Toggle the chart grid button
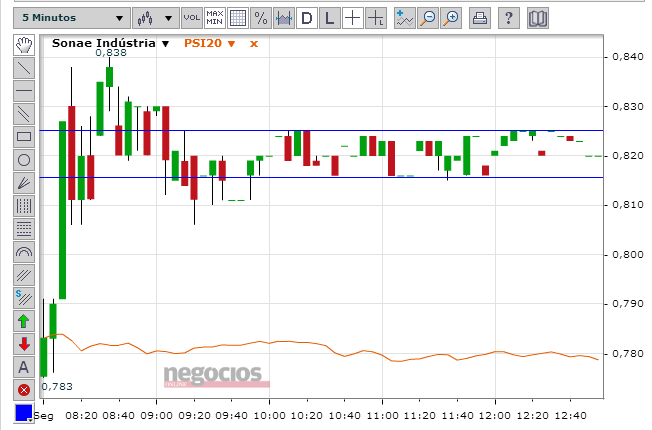 (x=238, y=18)
